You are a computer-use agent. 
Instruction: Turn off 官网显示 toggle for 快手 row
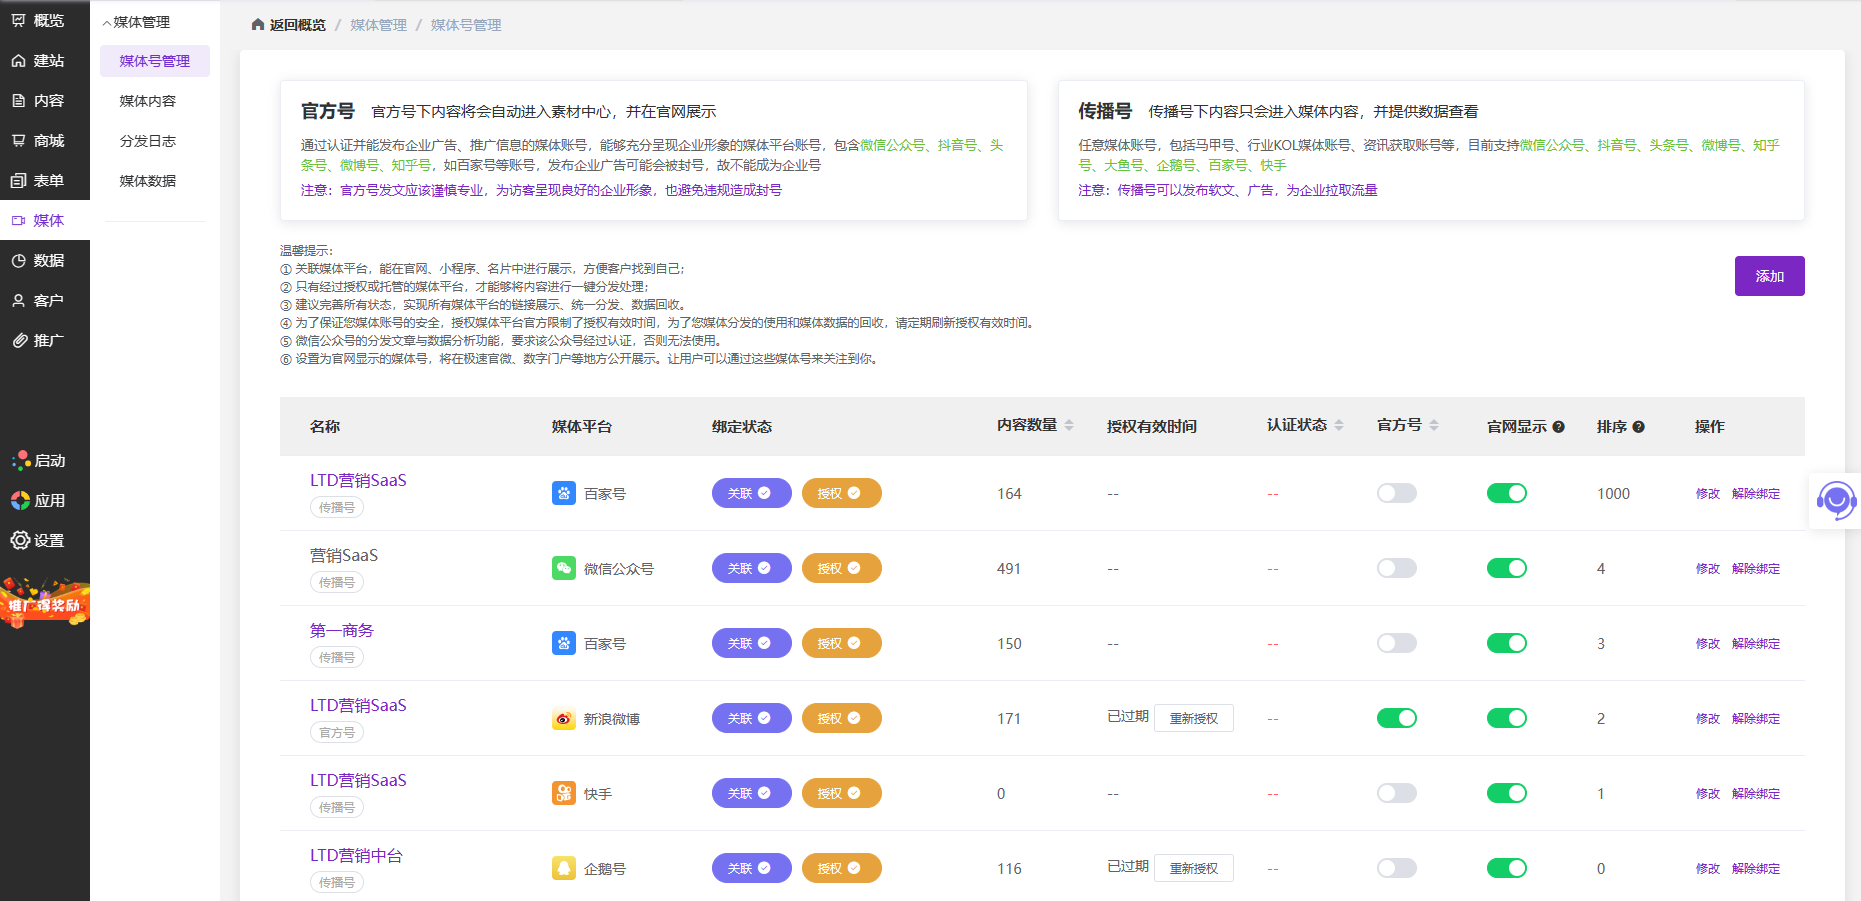1506,793
